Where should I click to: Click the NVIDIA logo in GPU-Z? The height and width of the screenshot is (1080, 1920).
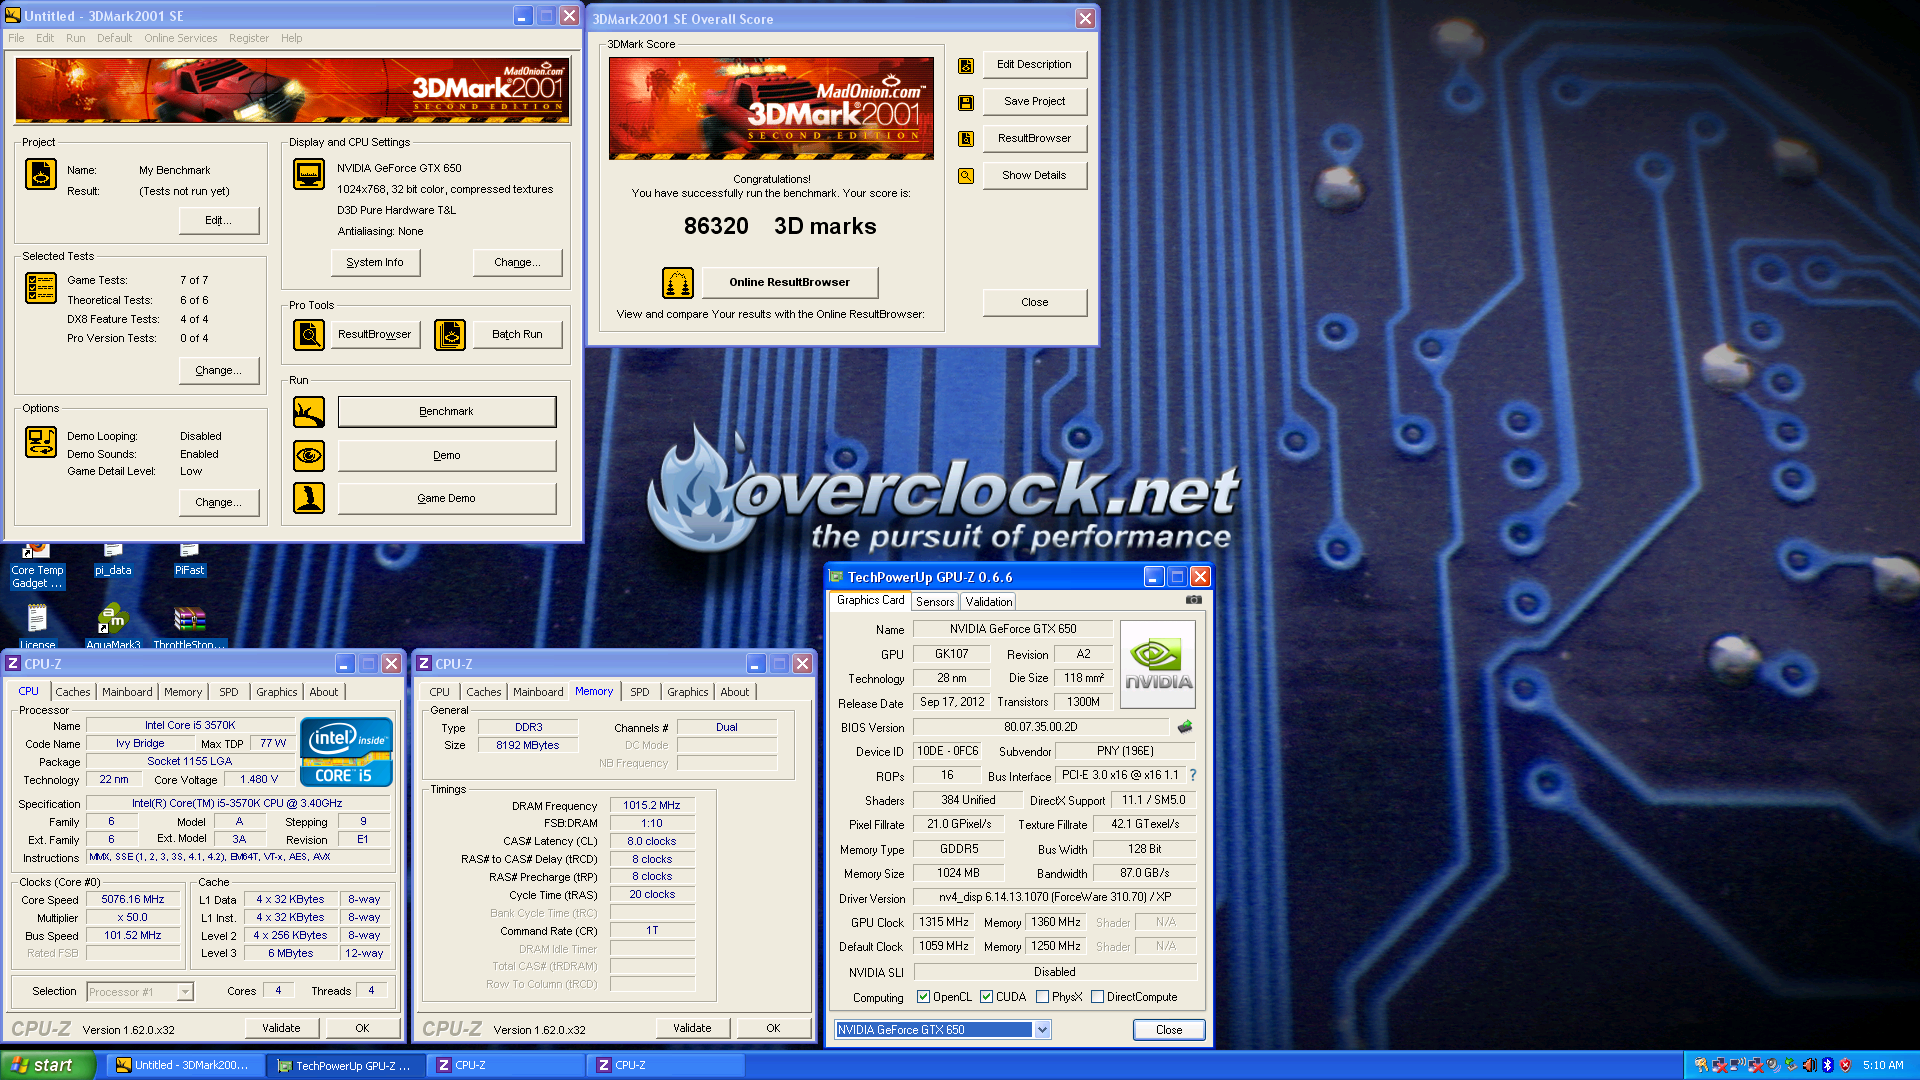[x=1158, y=665]
